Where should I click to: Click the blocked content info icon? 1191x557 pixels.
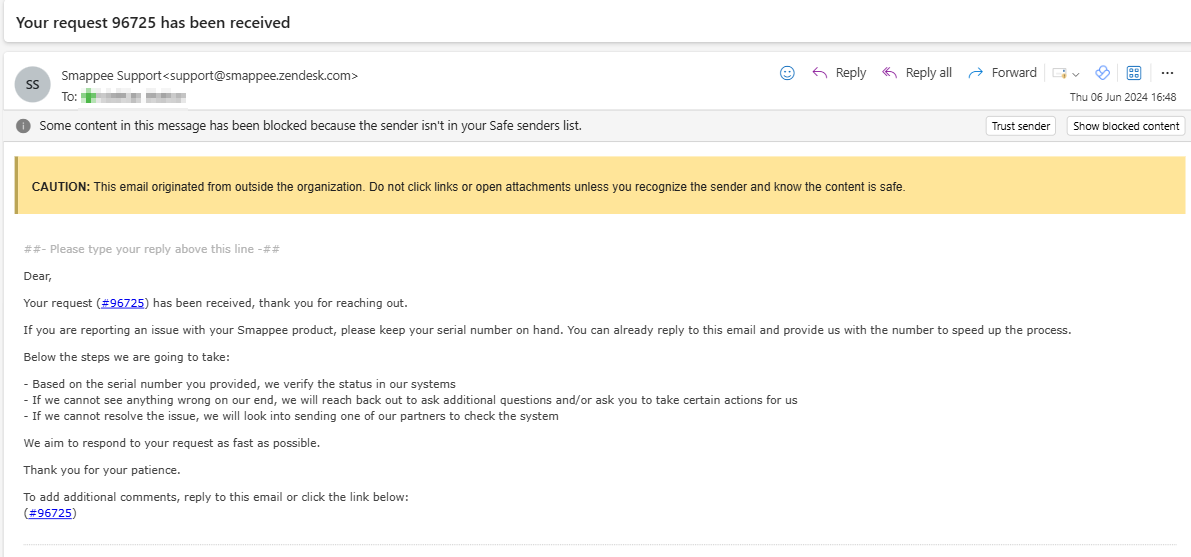point(24,126)
